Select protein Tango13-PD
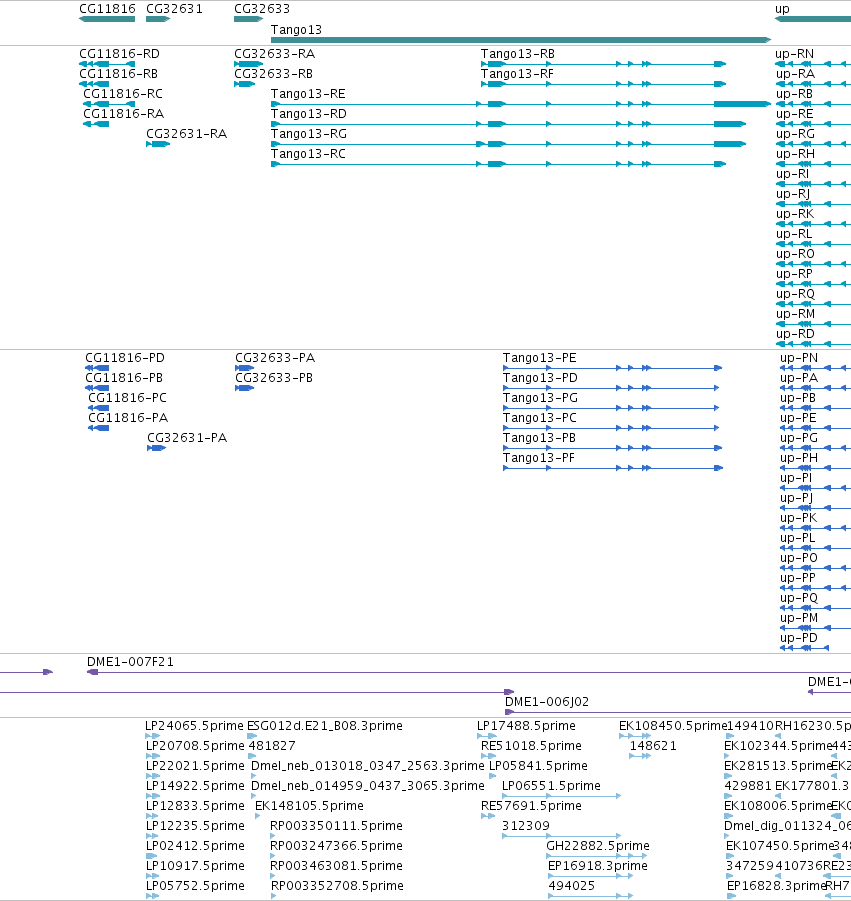This screenshot has width=851, height=901. [540, 378]
